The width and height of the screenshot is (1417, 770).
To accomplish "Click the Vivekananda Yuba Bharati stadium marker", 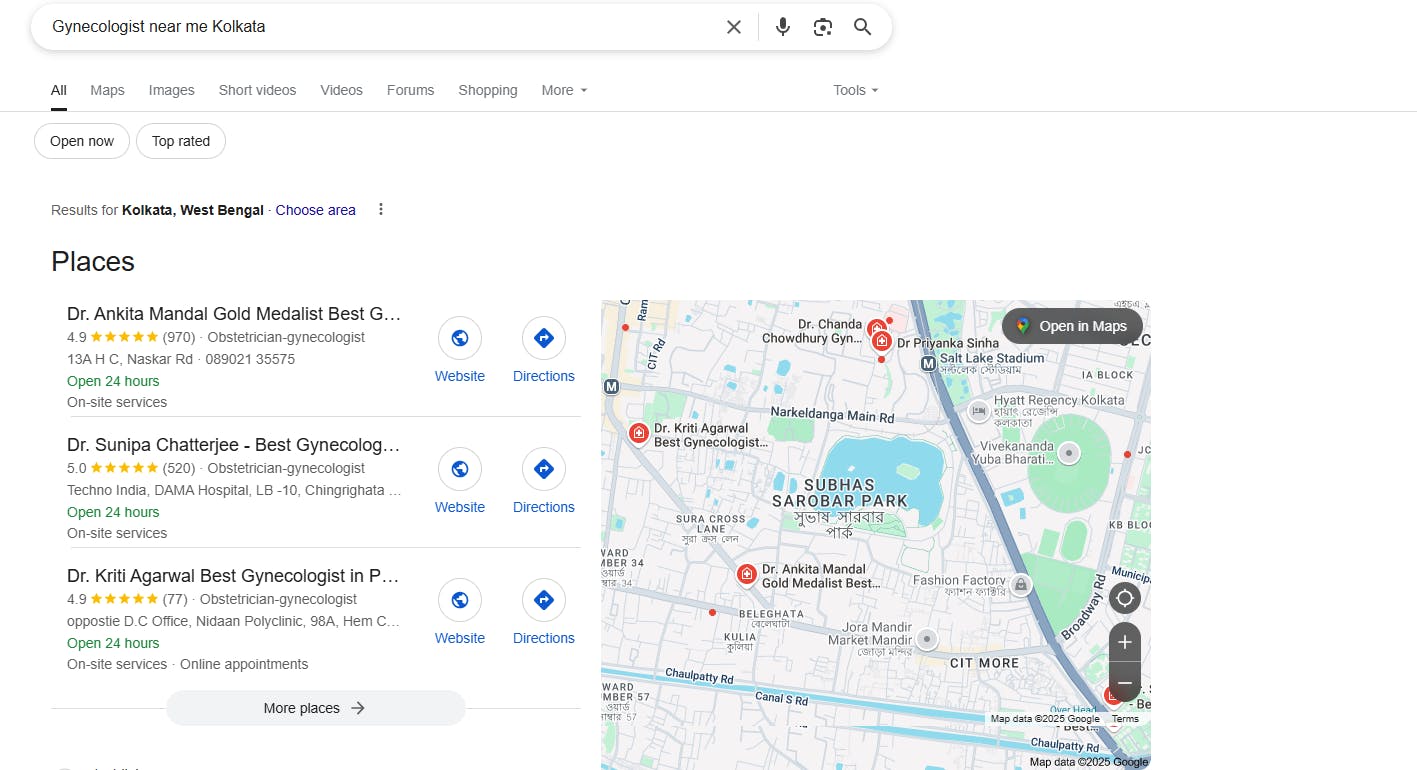I will 1069,453.
